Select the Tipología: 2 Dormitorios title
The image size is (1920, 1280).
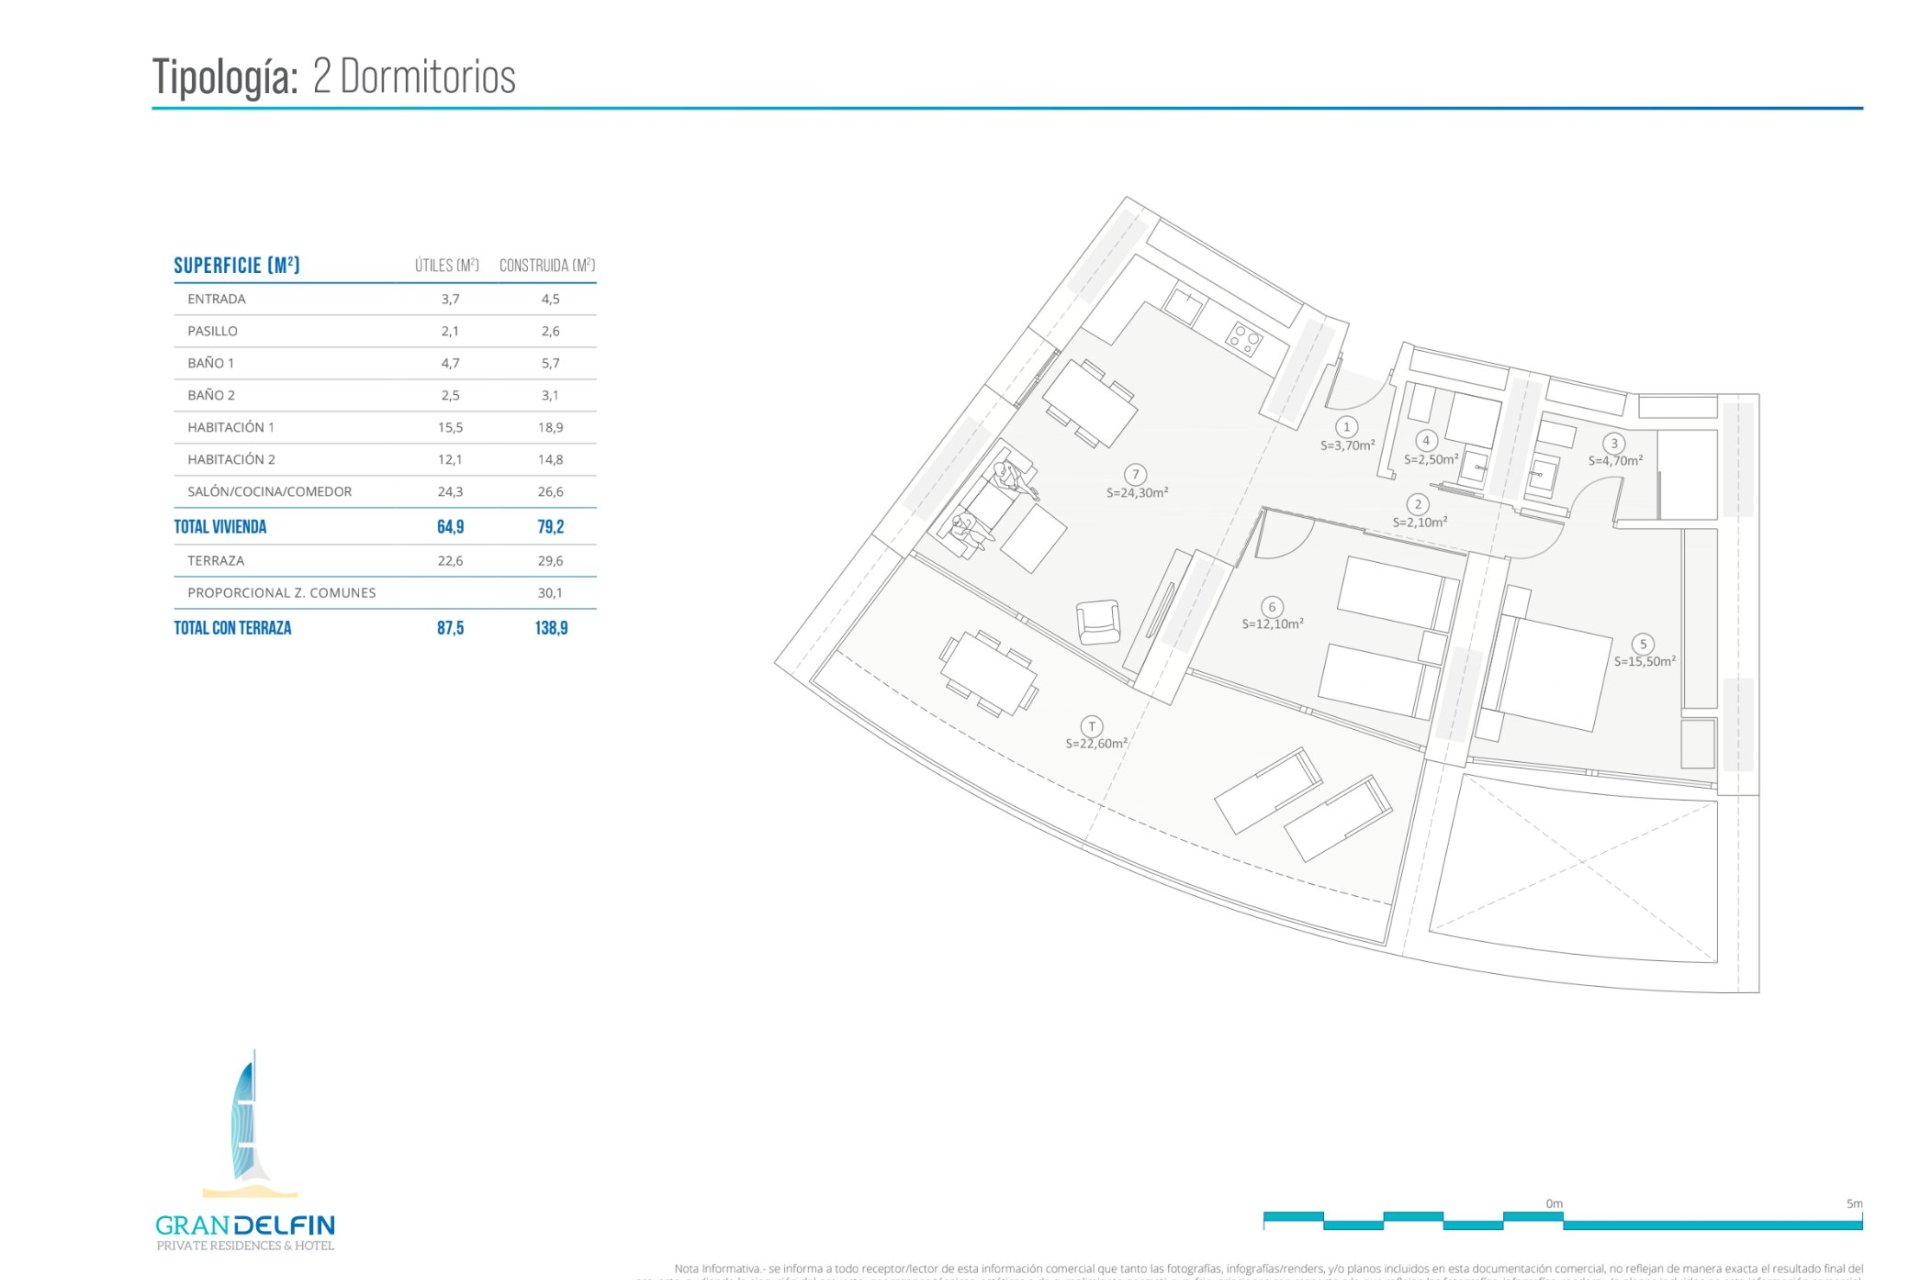(x=334, y=76)
